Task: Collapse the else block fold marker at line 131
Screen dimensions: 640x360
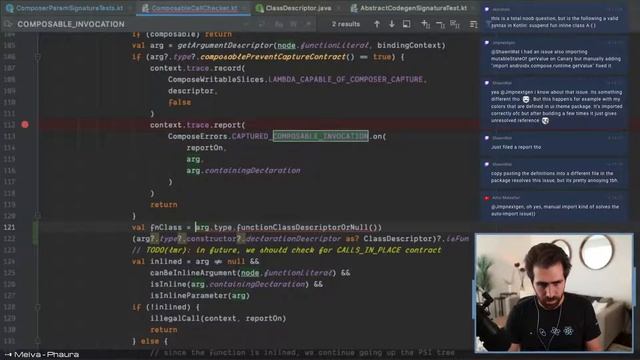Action: click(37, 340)
